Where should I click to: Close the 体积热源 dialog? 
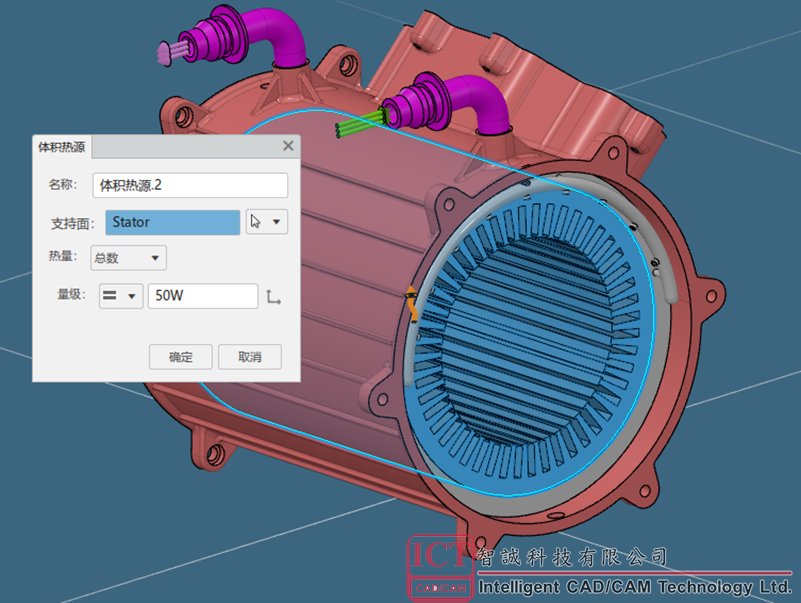[288, 146]
